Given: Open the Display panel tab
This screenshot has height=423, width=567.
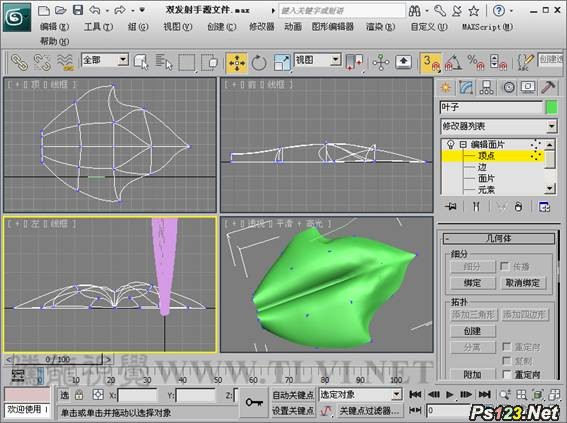Looking at the screenshot, I should click(x=528, y=87).
